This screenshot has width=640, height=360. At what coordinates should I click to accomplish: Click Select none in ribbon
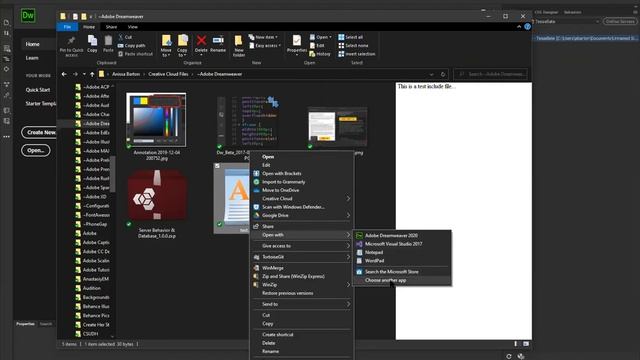pyautogui.click(x=353, y=46)
